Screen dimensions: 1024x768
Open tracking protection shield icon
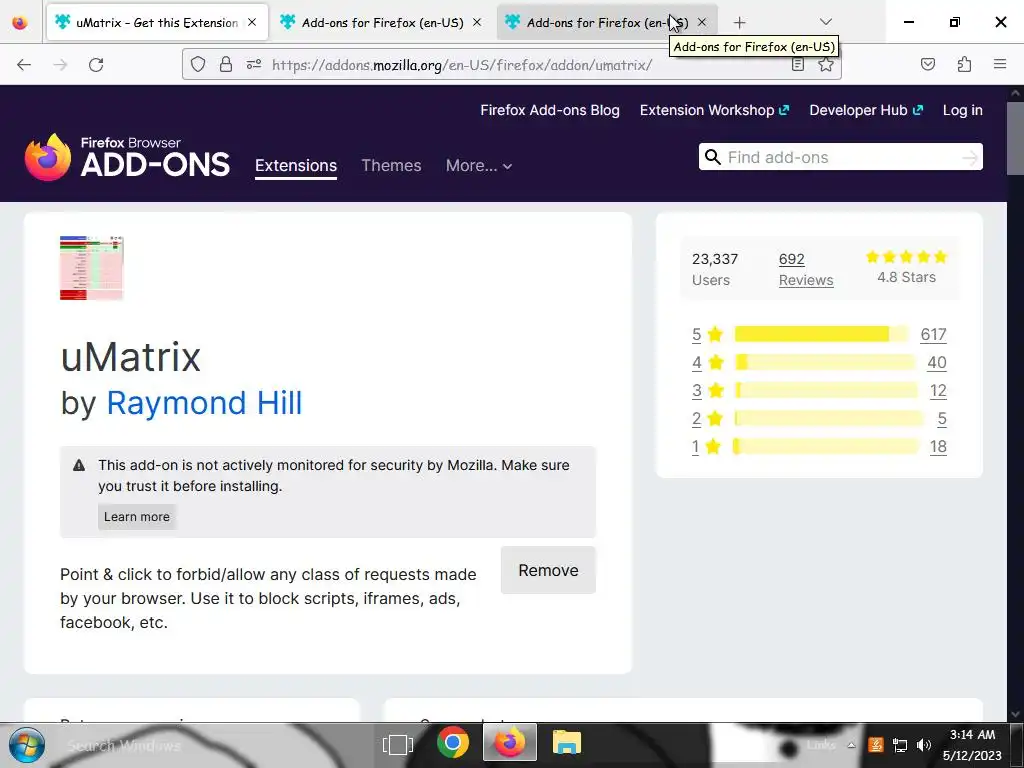(198, 65)
